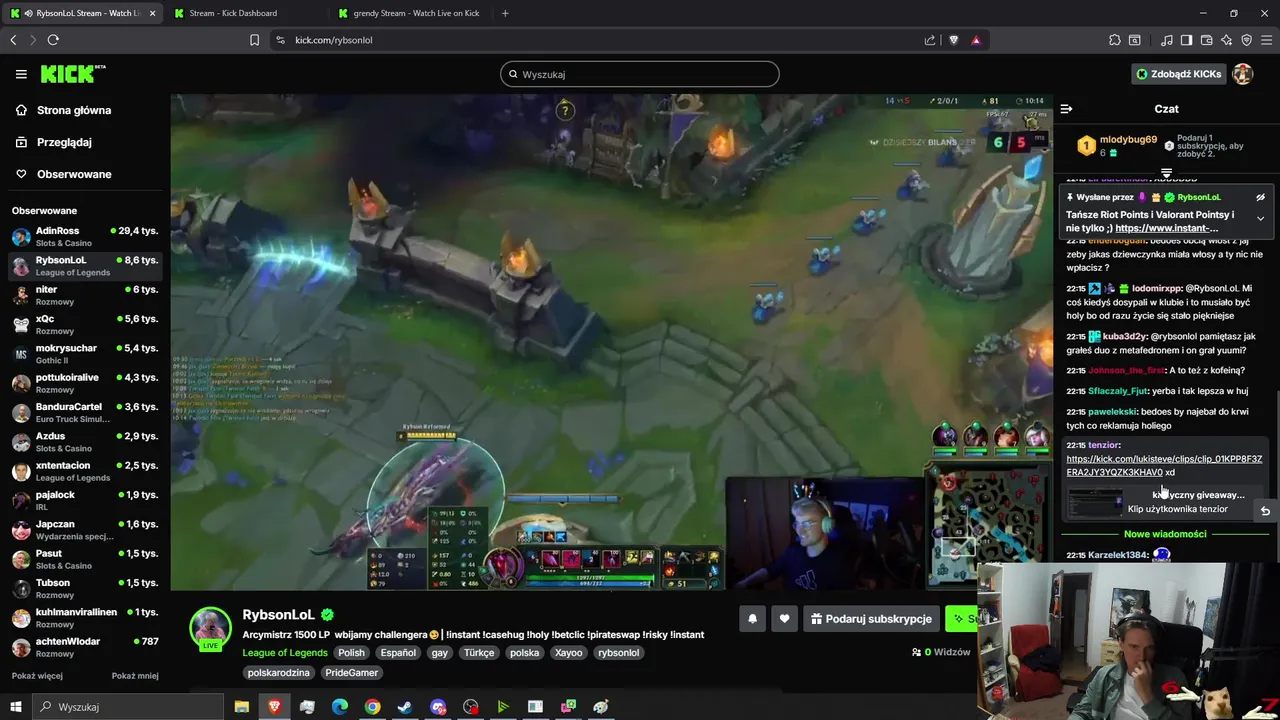Reply to the tenzior message

point(1265,511)
